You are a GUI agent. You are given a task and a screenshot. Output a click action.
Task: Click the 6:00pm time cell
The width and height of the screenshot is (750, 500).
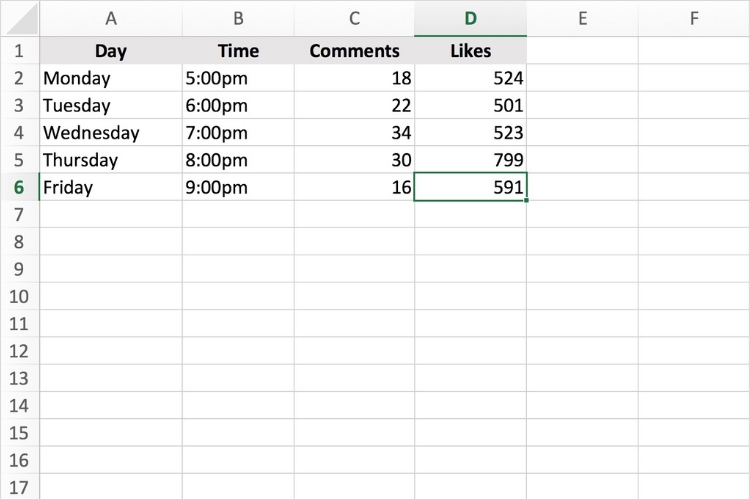[x=238, y=105]
